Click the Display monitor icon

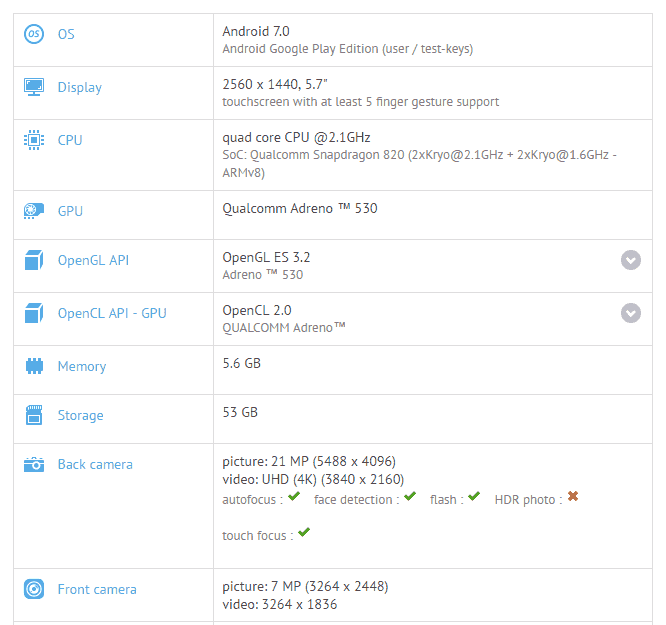point(34,87)
